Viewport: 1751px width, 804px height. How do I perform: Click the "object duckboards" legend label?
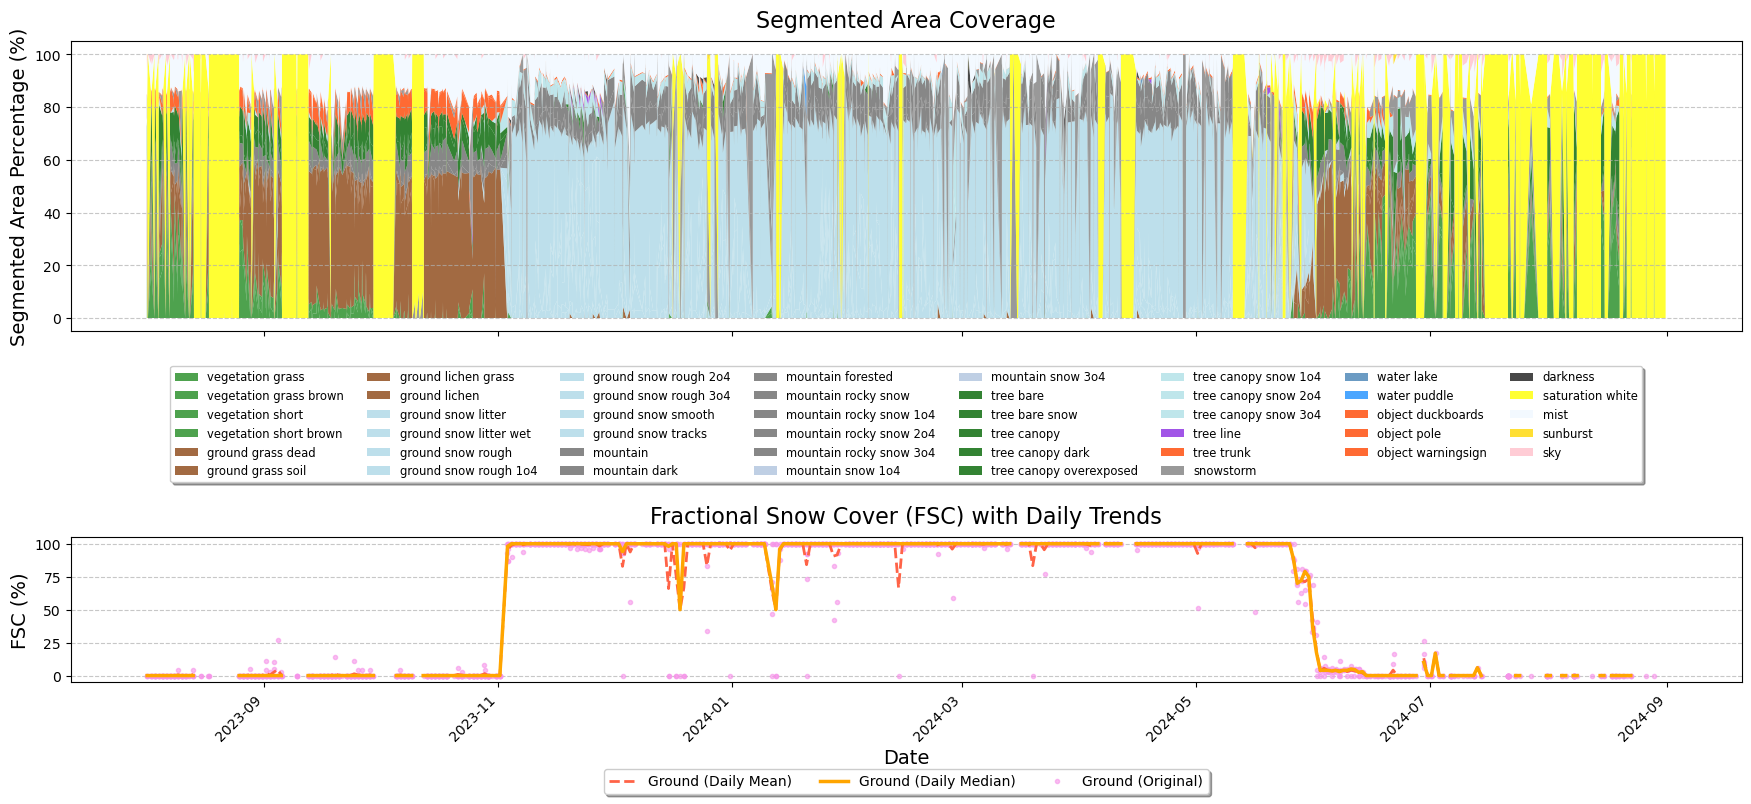tap(1429, 415)
